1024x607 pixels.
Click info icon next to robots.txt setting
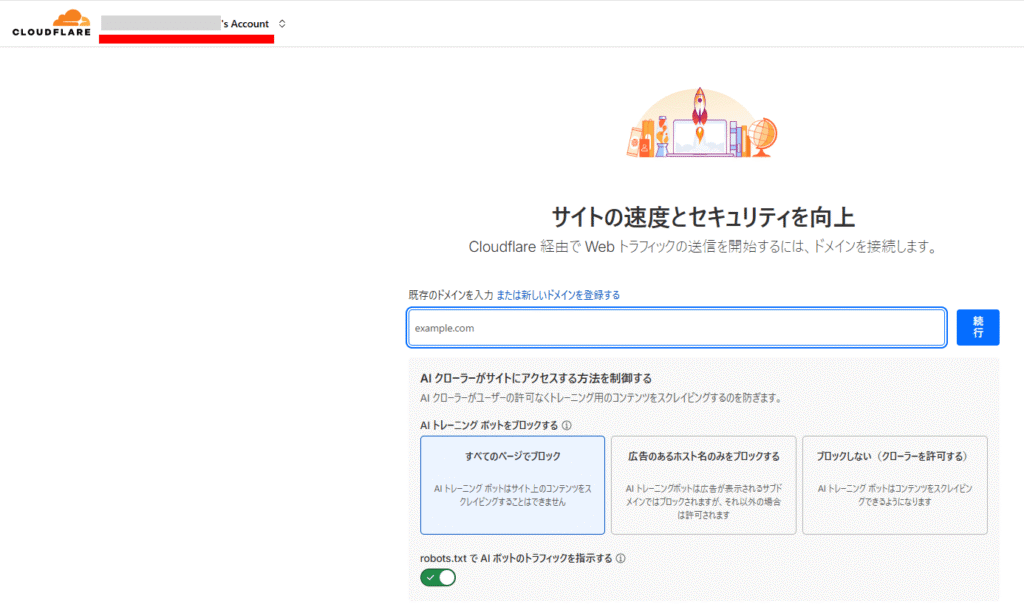(621, 559)
